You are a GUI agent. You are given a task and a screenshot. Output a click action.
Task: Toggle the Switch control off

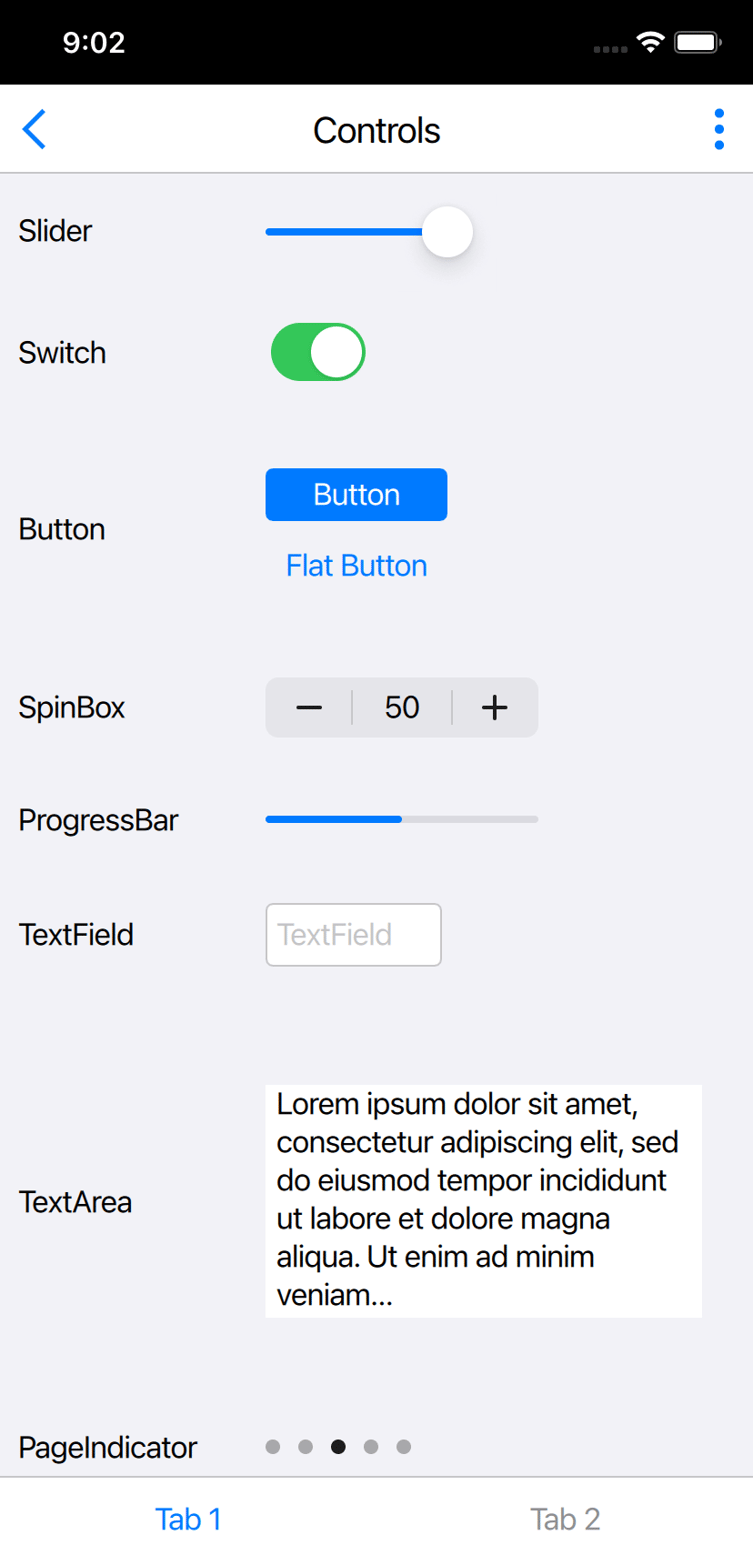pyautogui.click(x=317, y=351)
